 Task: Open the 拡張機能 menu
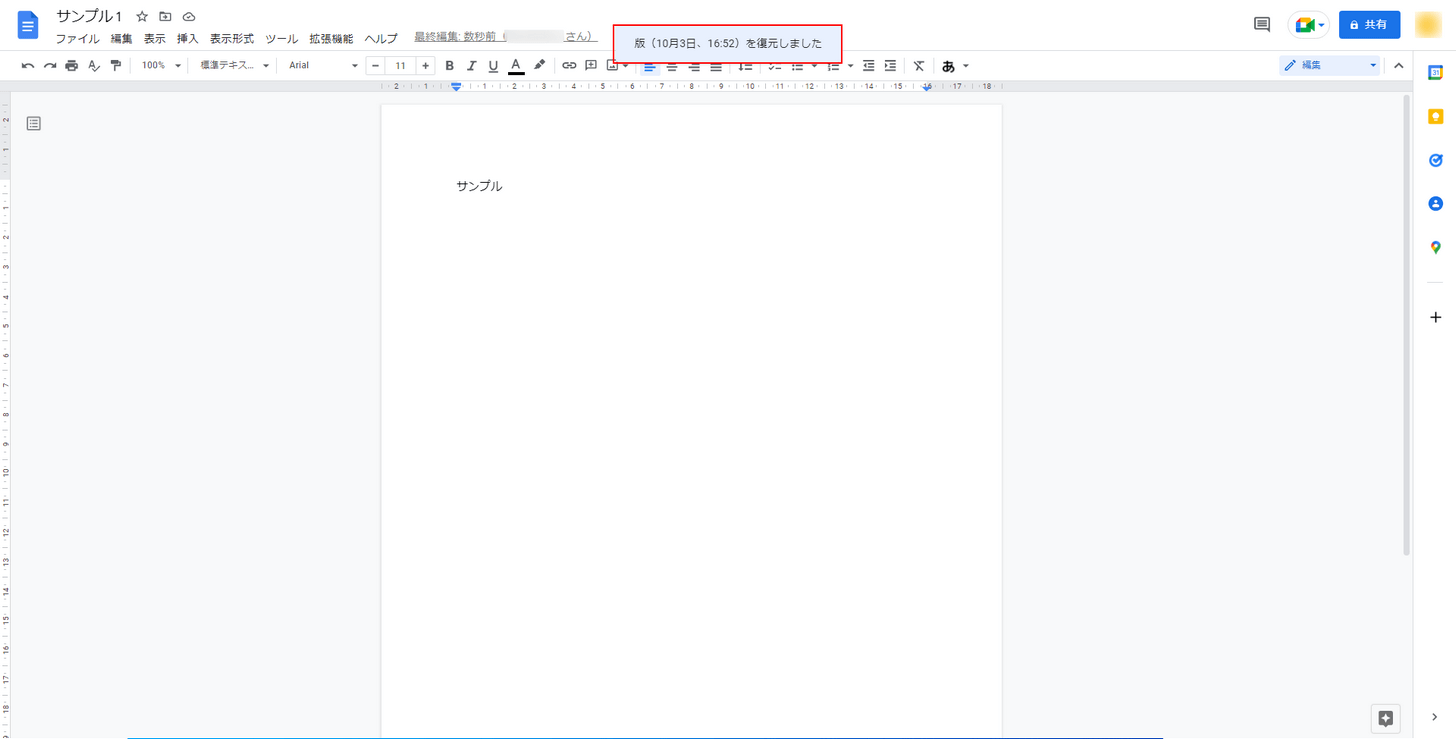(x=331, y=39)
